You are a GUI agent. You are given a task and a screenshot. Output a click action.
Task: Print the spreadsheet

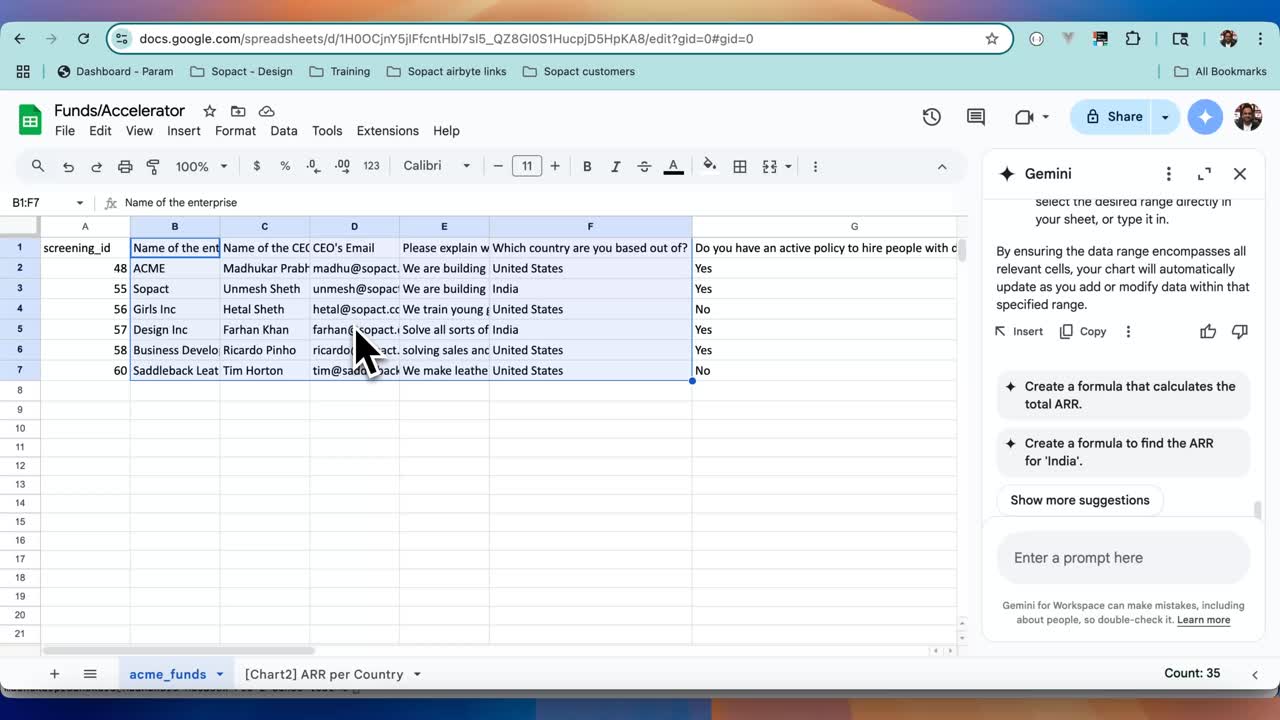[x=125, y=166]
